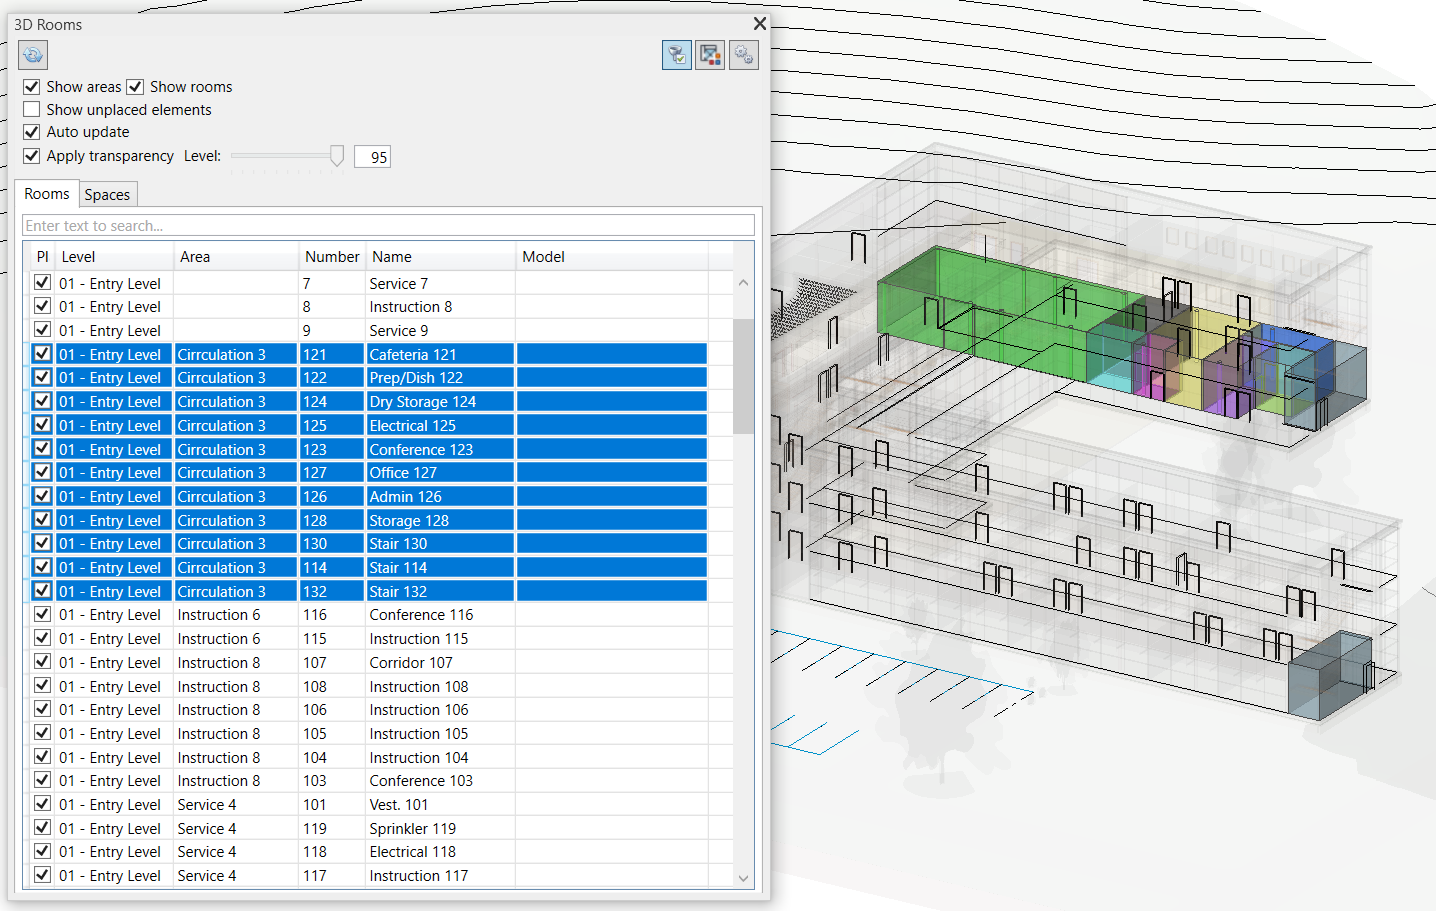Image resolution: width=1436 pixels, height=911 pixels.
Task: Disable the Show rooms checkbox
Action: [136, 87]
